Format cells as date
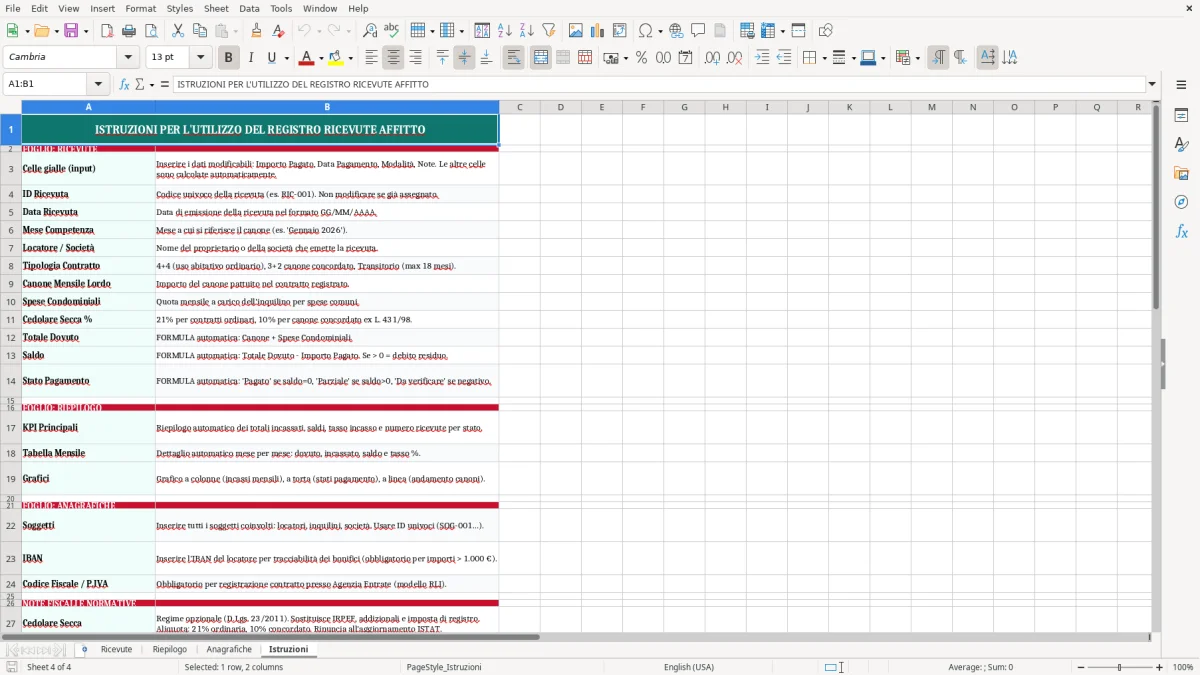The height and width of the screenshot is (675, 1200). (x=685, y=58)
